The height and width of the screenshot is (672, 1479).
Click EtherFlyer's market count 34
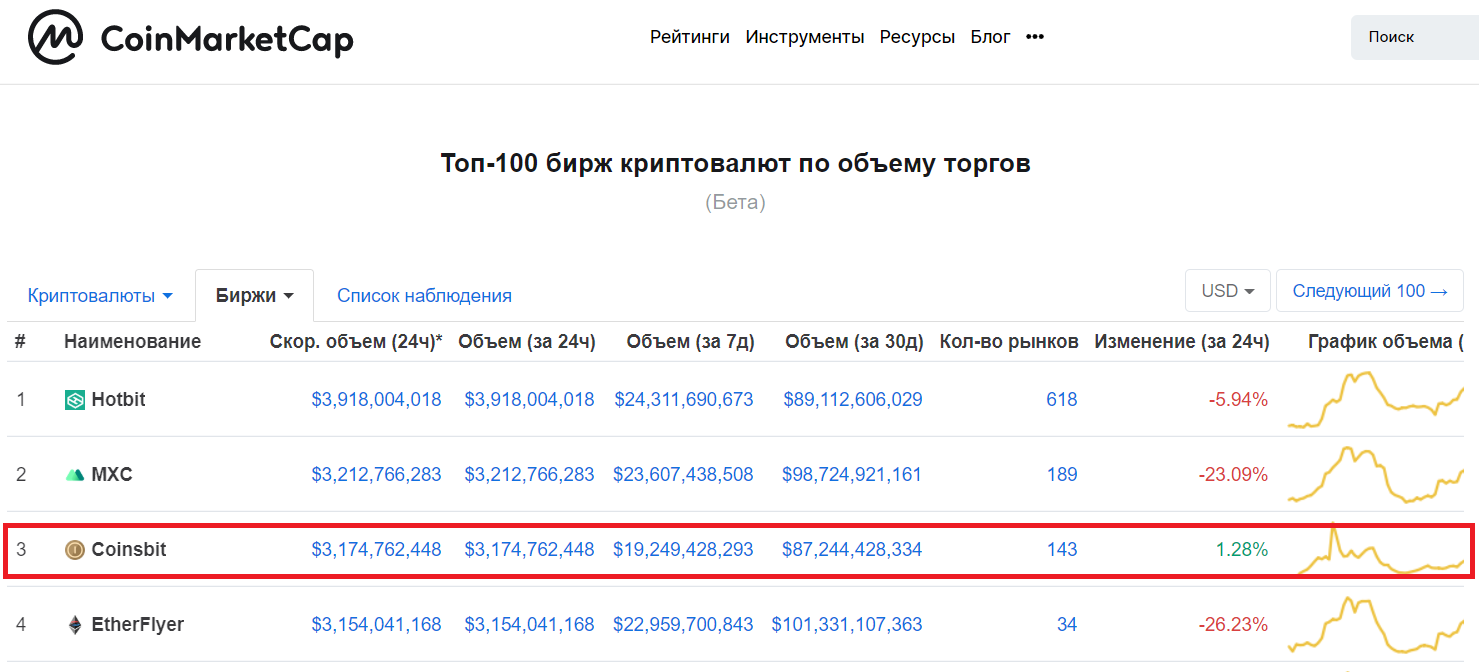1067,625
